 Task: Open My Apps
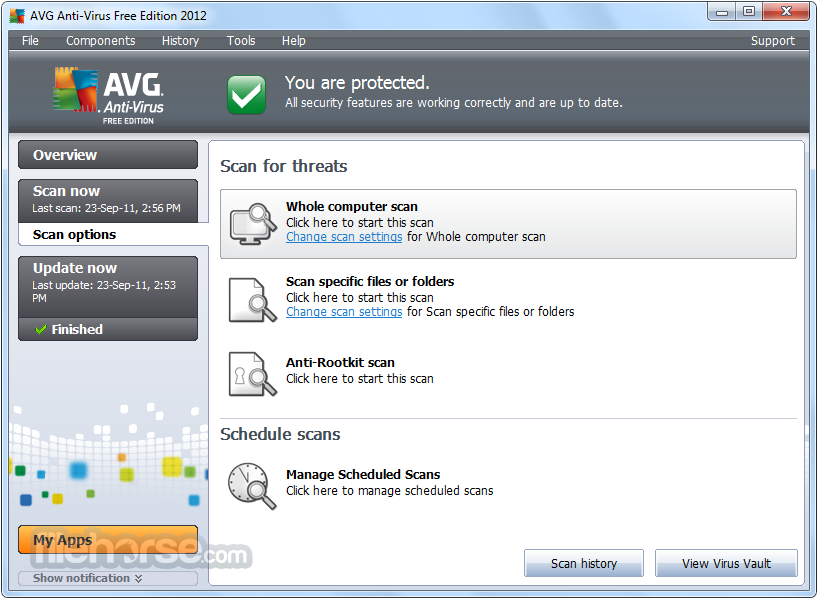pyautogui.click(x=108, y=540)
